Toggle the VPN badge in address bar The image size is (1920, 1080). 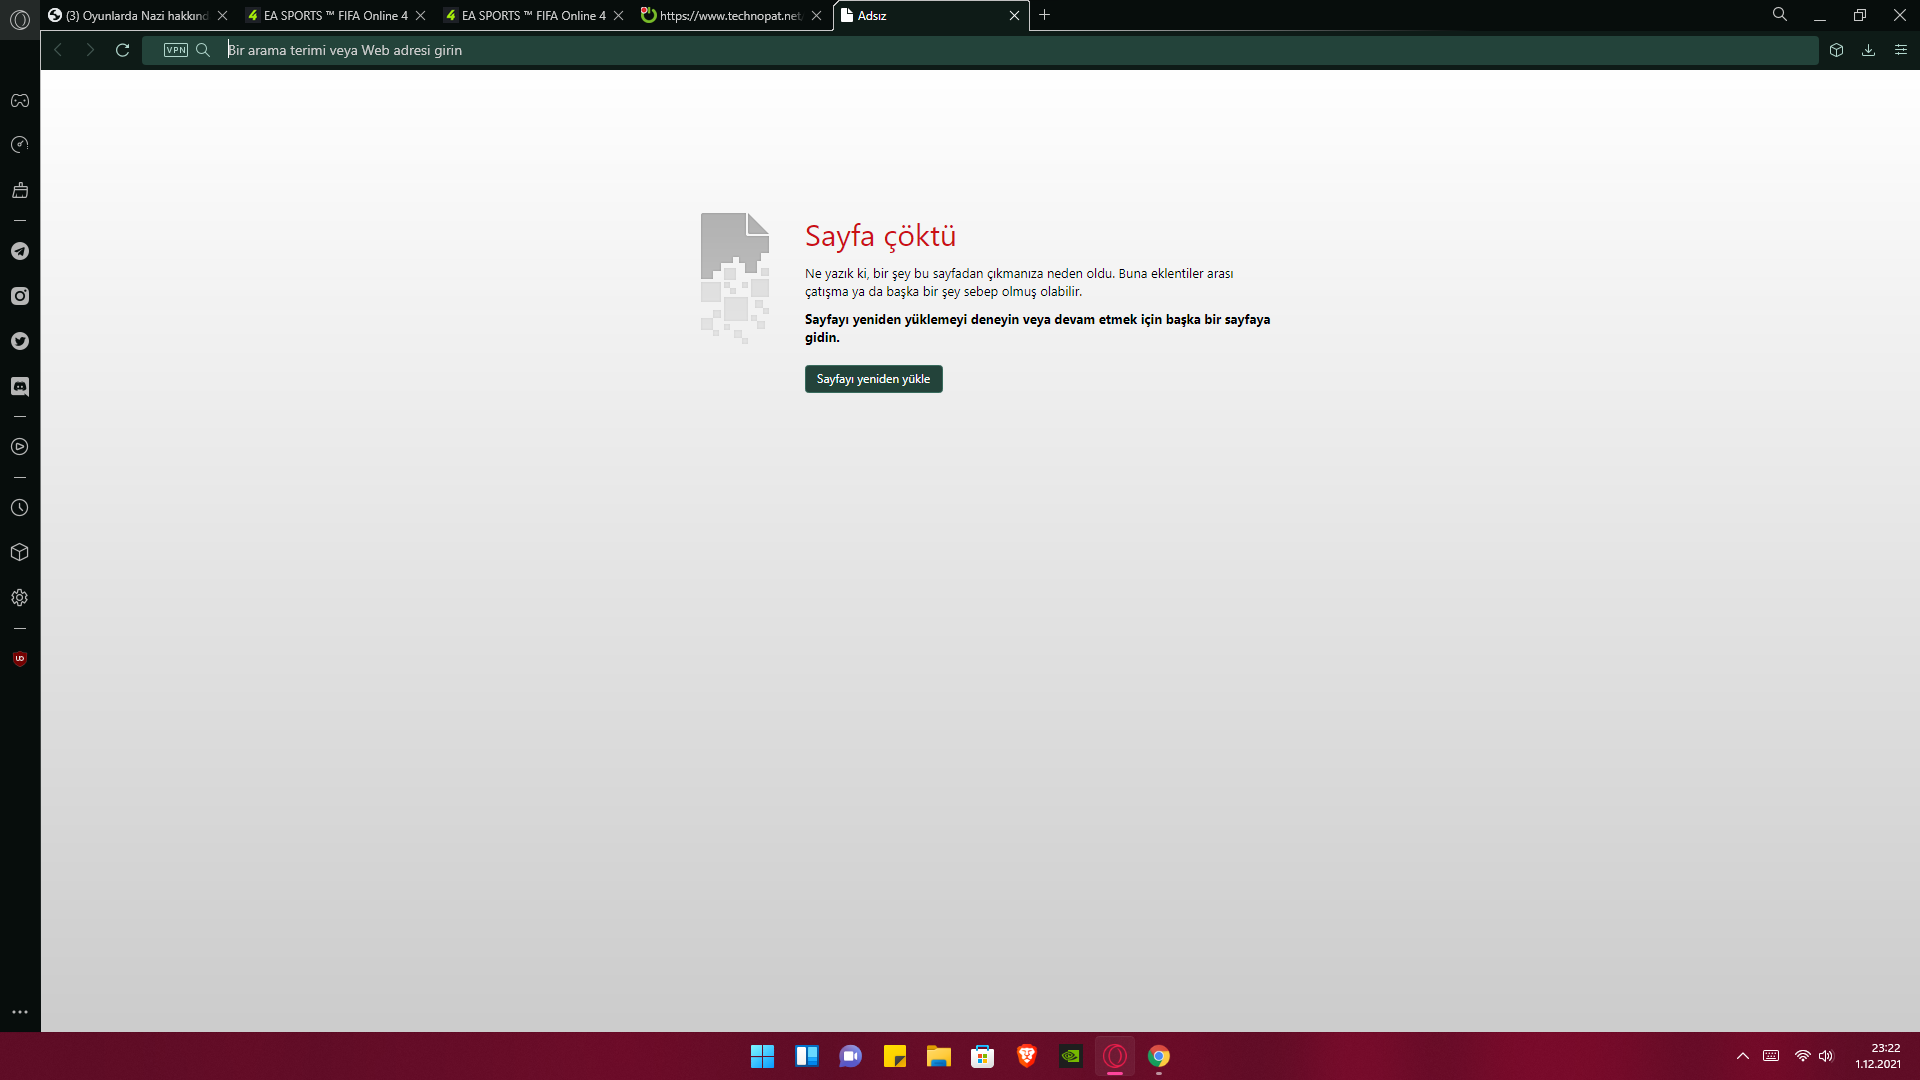176,50
